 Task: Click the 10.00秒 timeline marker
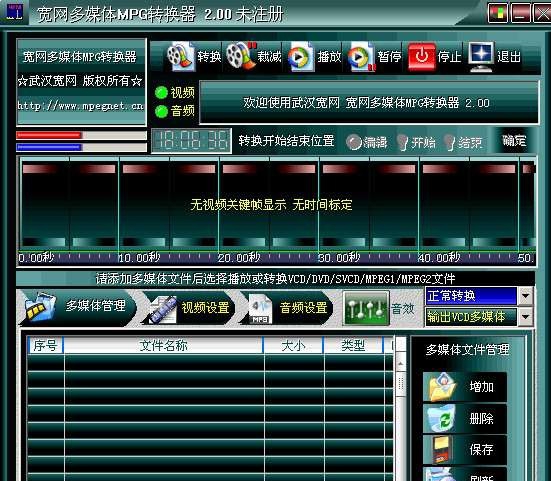click(x=139, y=258)
